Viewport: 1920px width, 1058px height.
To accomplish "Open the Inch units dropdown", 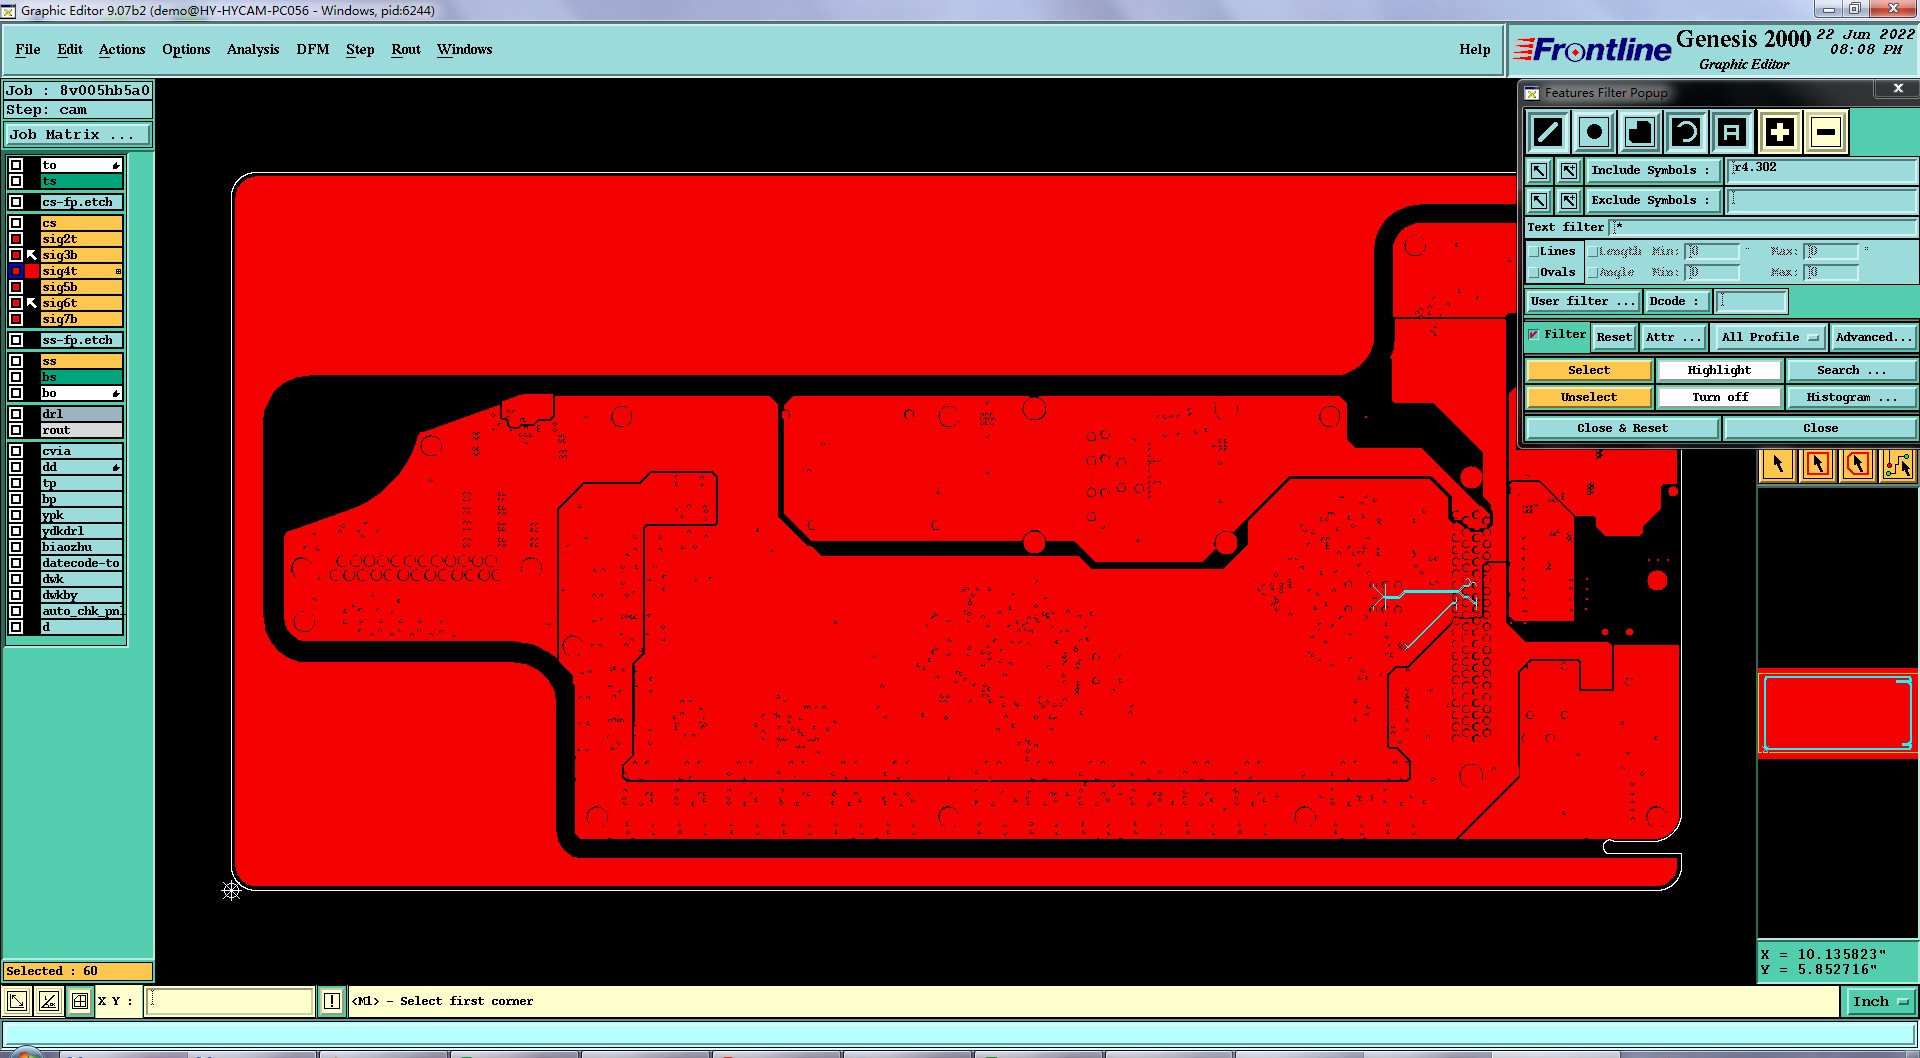I will click(x=1879, y=1001).
